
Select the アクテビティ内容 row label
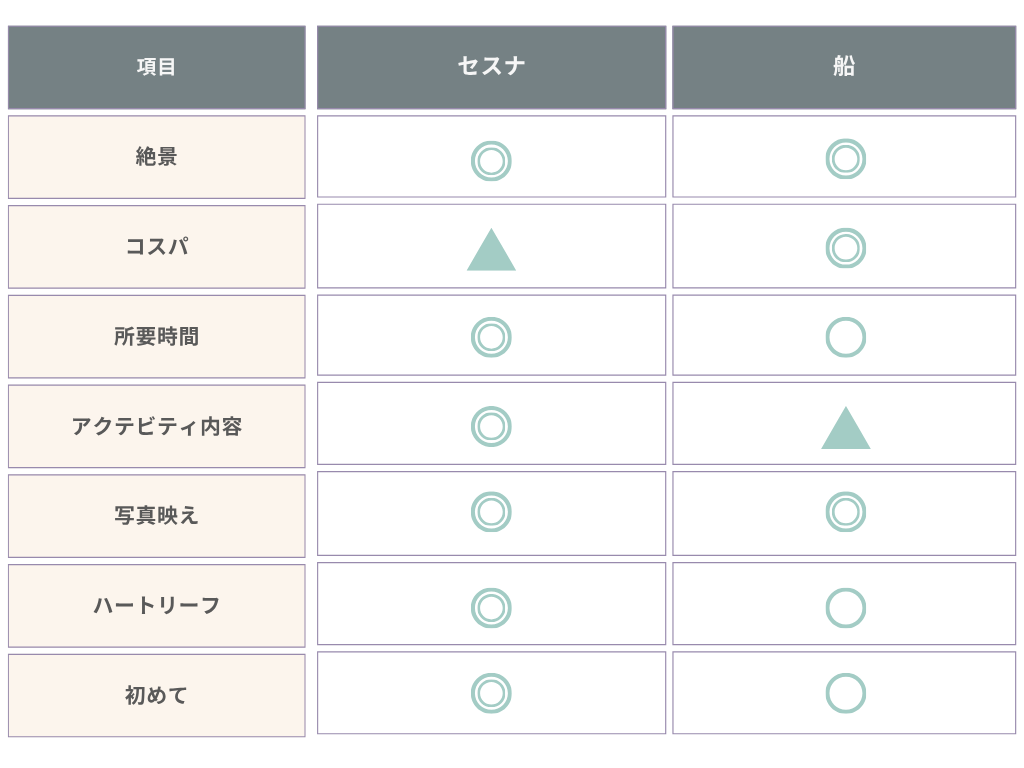click(x=157, y=426)
